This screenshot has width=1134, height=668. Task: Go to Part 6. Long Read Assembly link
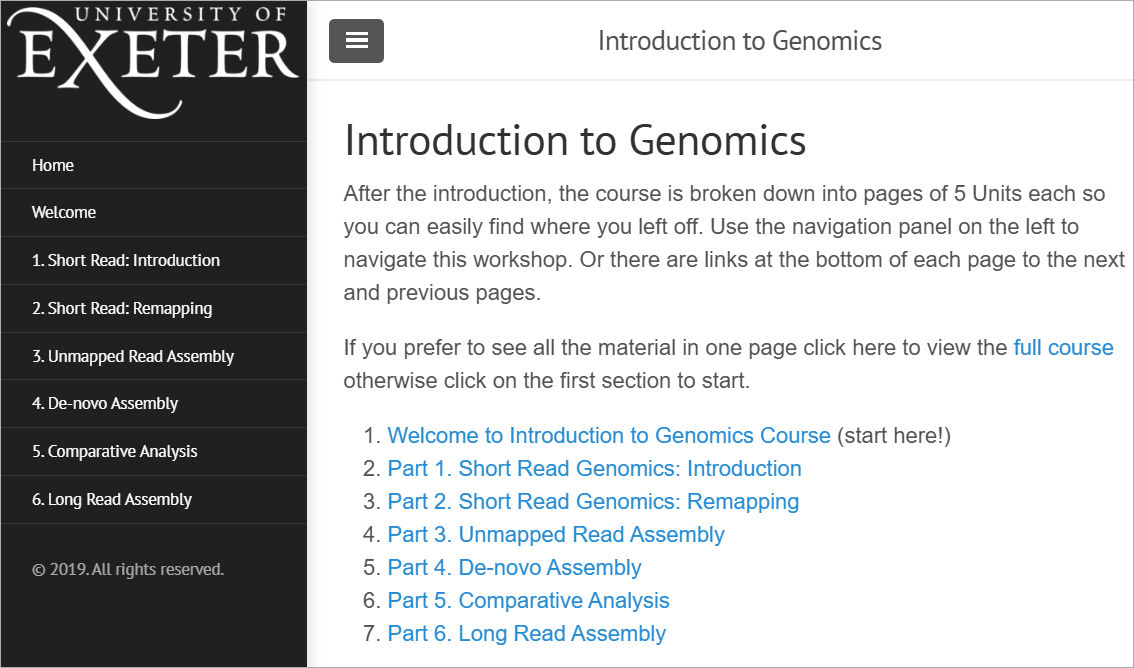(526, 634)
